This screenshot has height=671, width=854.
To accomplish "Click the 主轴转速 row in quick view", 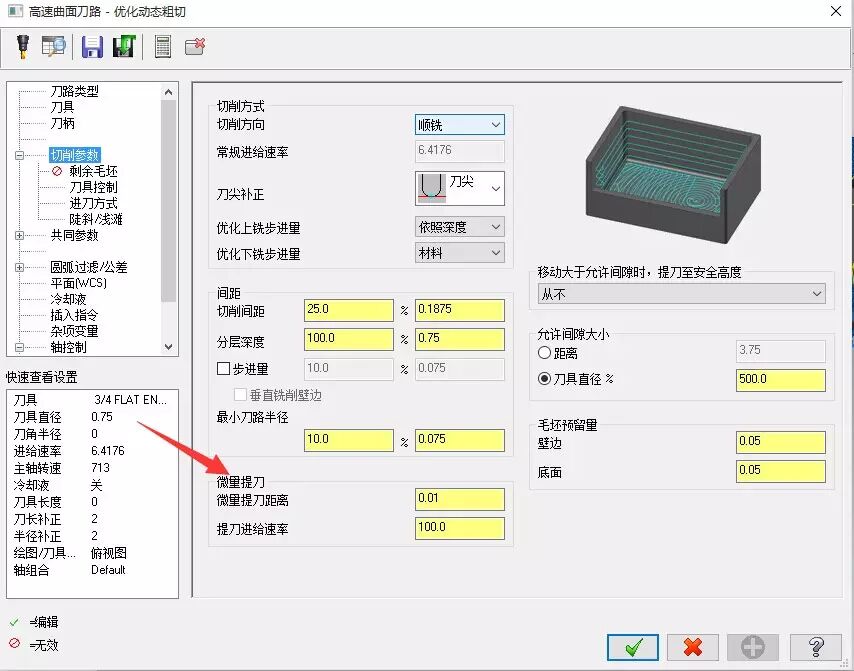I will pyautogui.click(x=92, y=468).
